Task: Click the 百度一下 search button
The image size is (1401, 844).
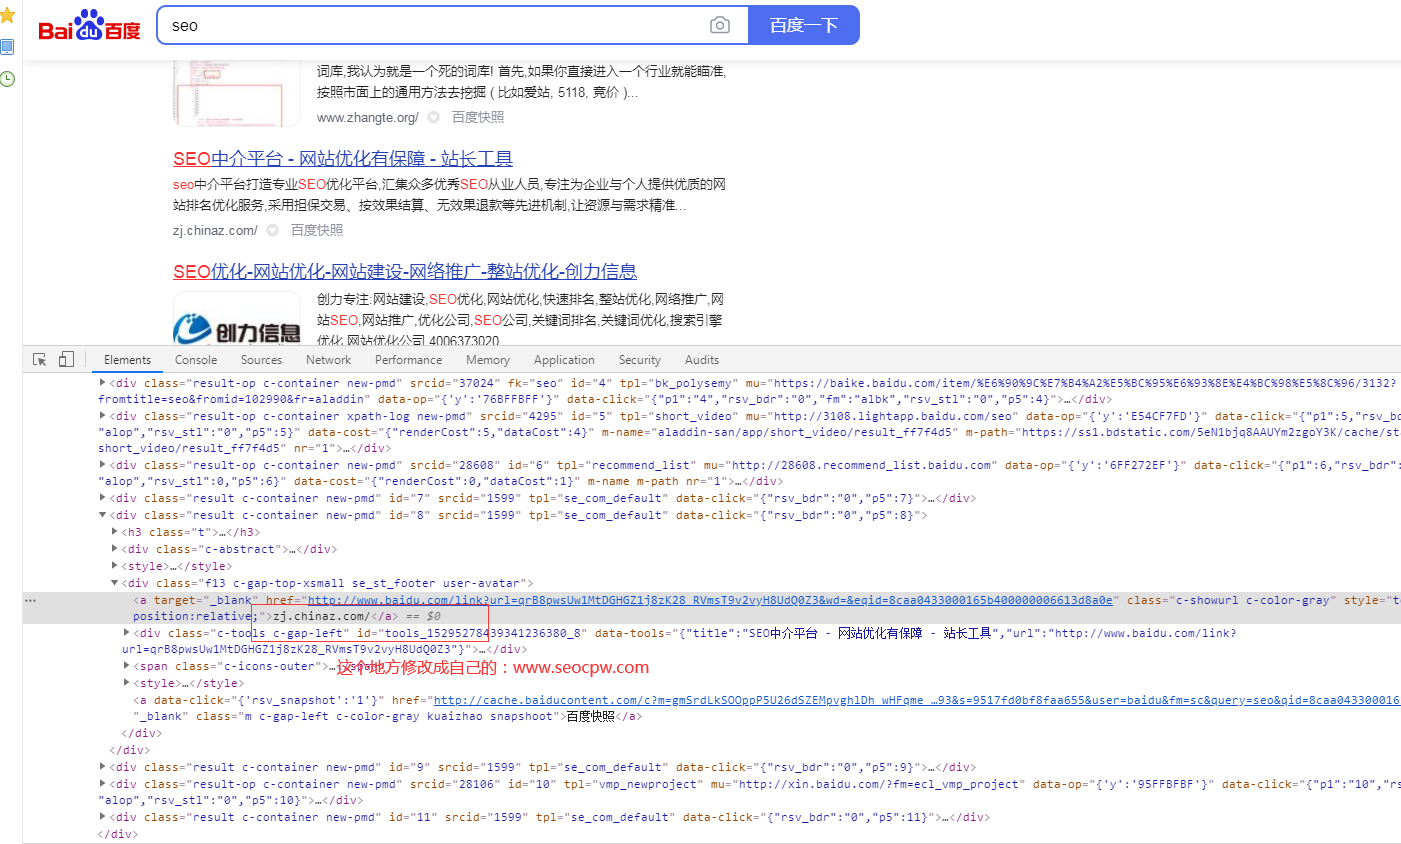Action: (804, 25)
